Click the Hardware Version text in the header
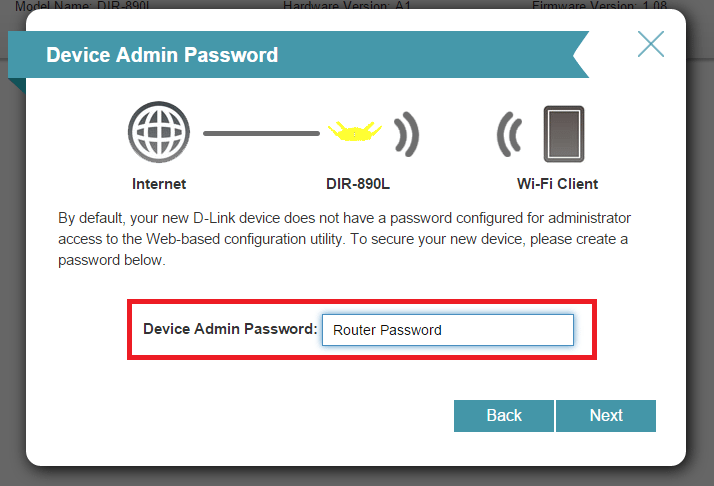 347,6
